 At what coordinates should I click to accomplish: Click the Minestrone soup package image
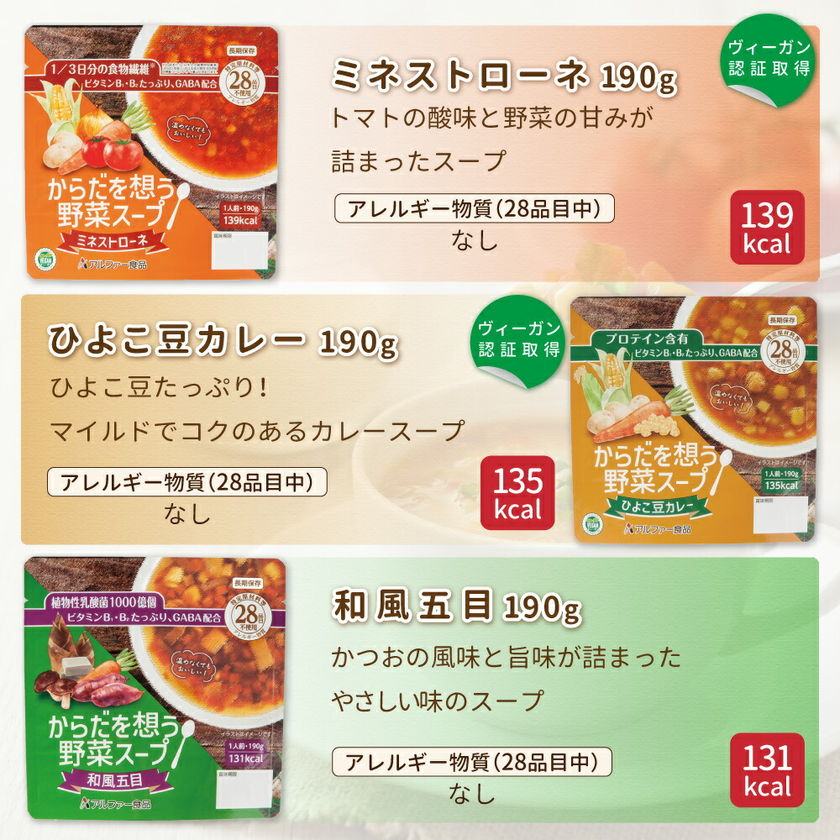(152, 152)
